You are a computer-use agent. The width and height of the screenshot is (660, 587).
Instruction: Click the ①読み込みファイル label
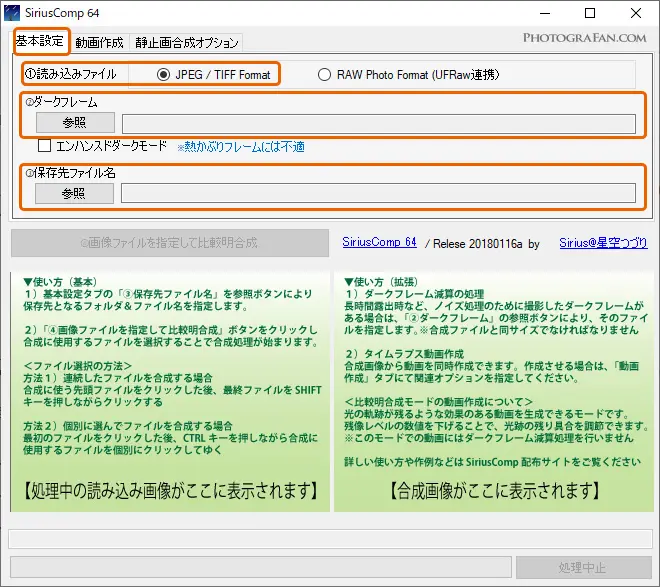coord(71,74)
